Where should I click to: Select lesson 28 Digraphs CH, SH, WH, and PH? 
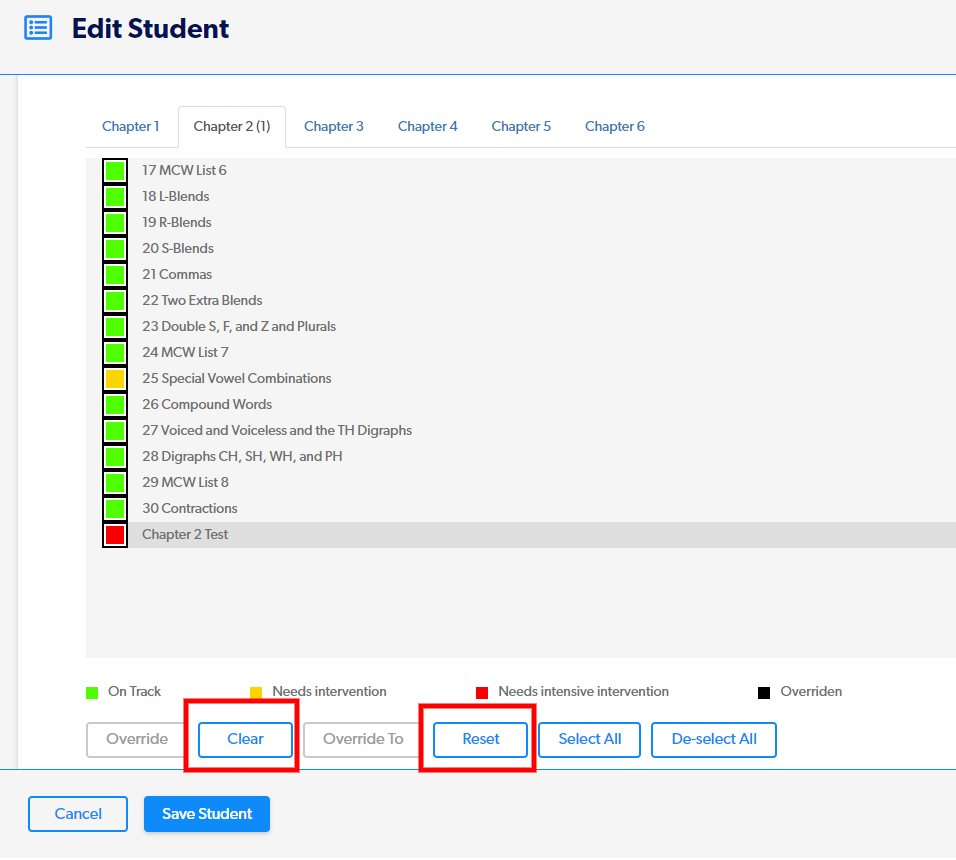tap(242, 457)
